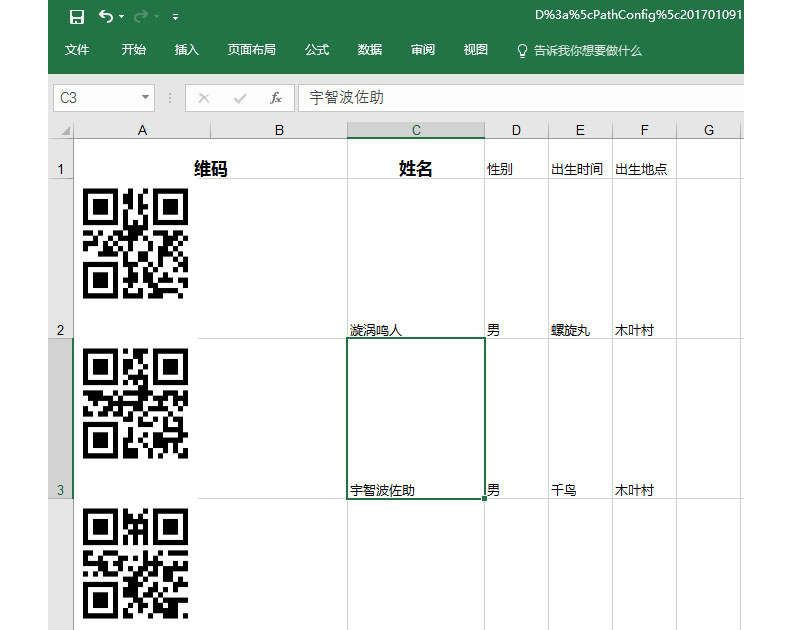Click the Select All corner triangle
800x630 pixels.
pos(65,131)
